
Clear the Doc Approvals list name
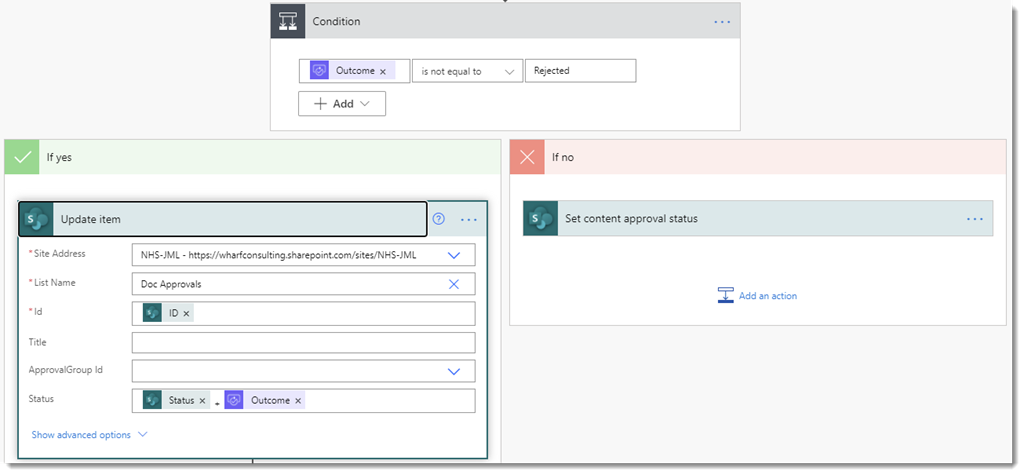[454, 284]
